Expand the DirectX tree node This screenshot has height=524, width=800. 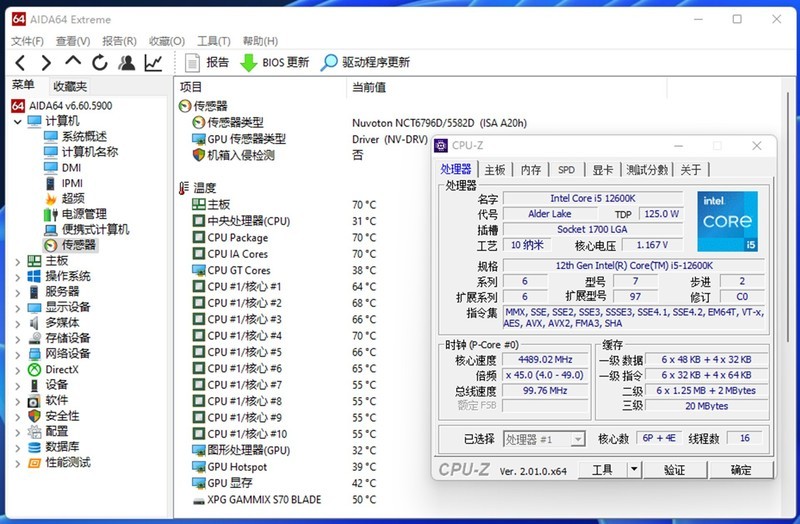(18, 370)
